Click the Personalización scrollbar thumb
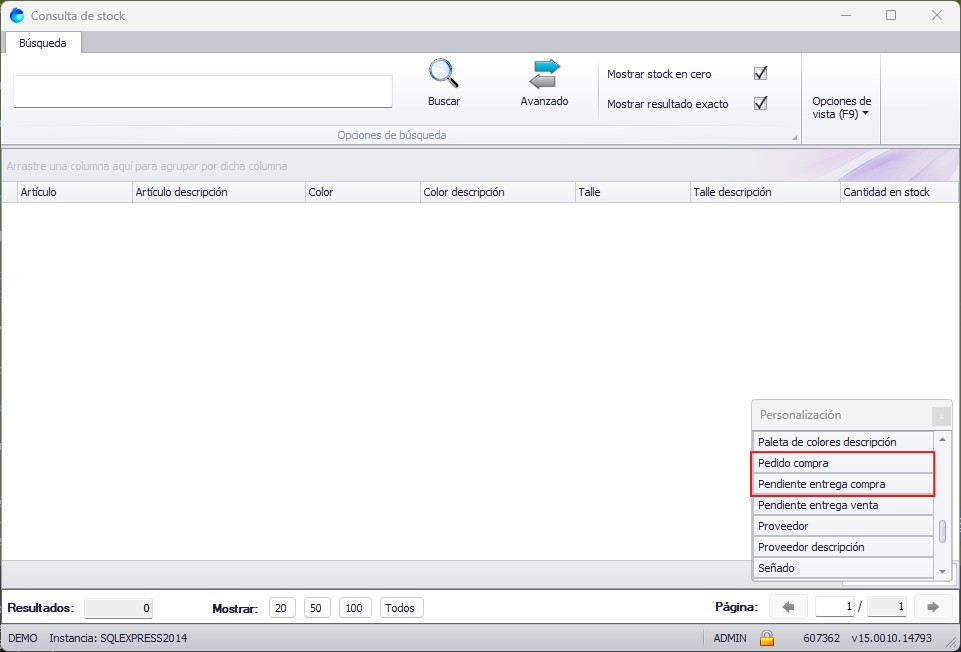 (942, 531)
